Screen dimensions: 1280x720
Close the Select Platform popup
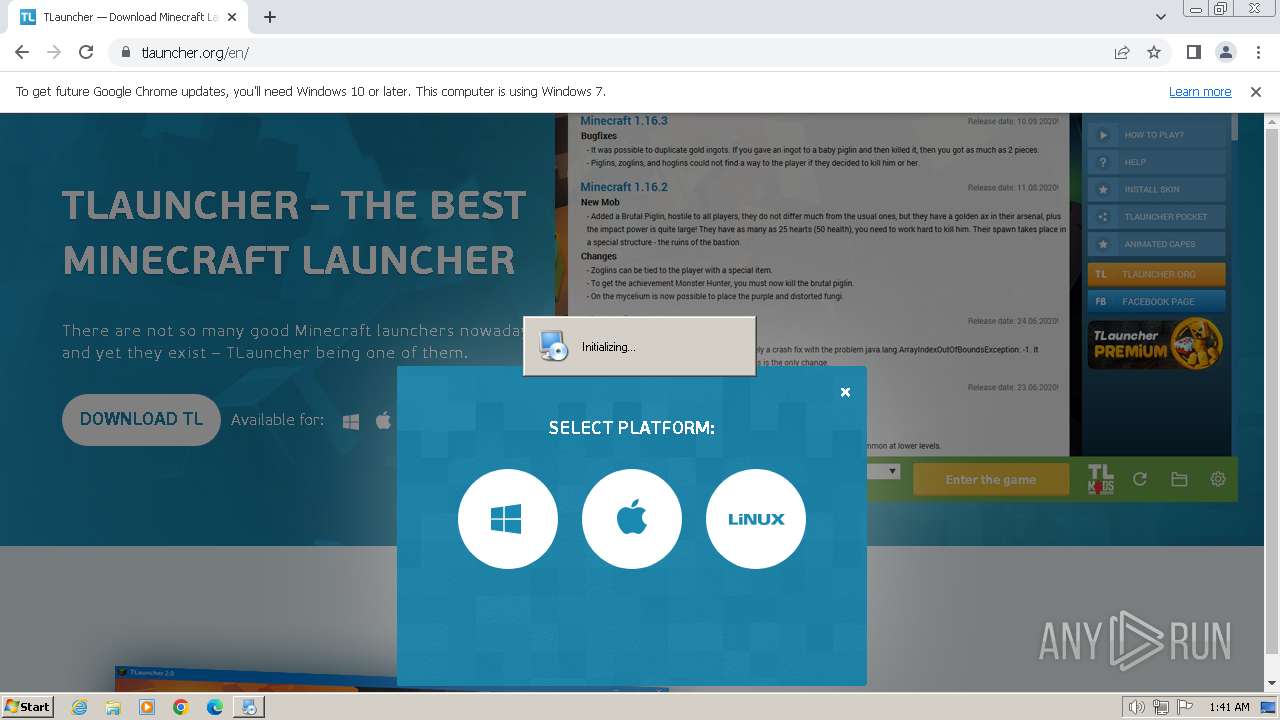click(845, 392)
